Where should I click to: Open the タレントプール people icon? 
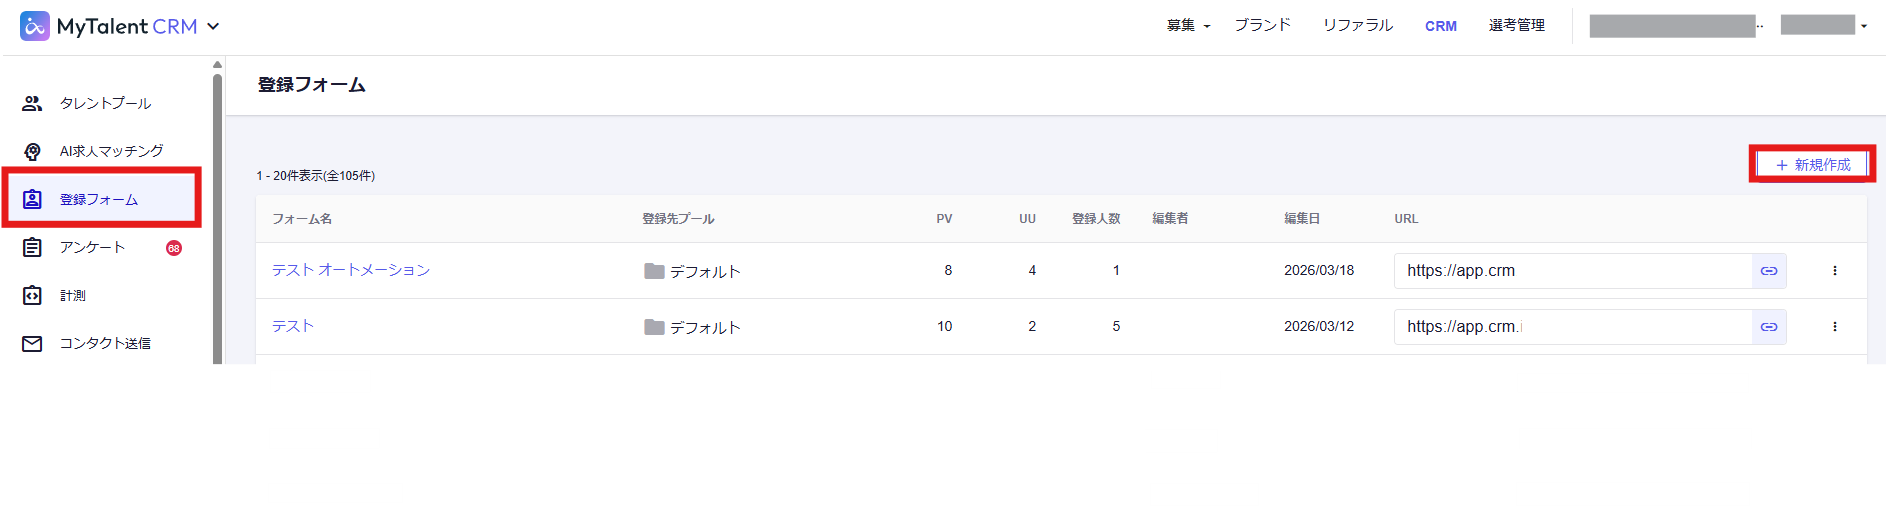pos(32,103)
